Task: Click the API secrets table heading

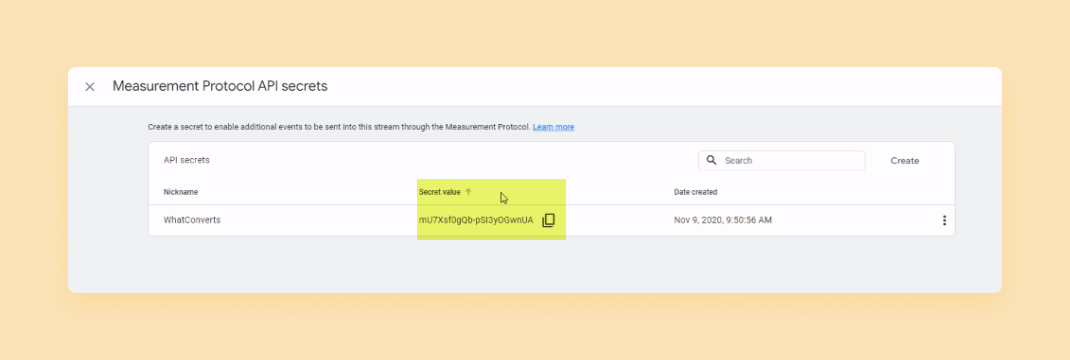Action: [x=186, y=160]
